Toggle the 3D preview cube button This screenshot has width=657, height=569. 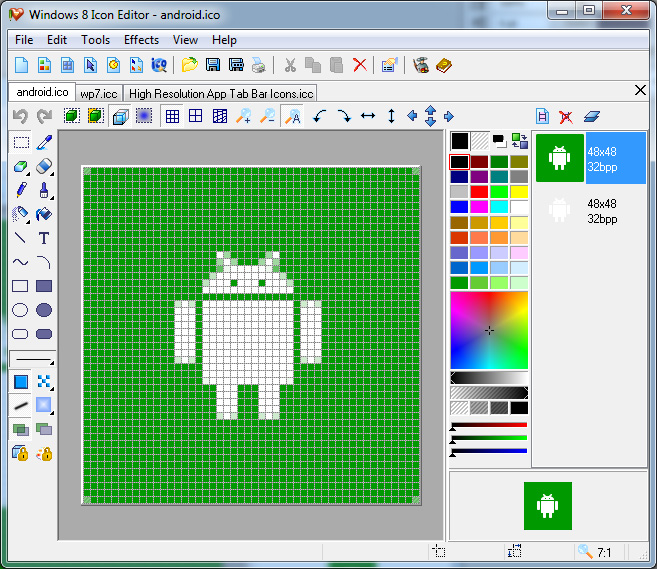click(x=120, y=116)
